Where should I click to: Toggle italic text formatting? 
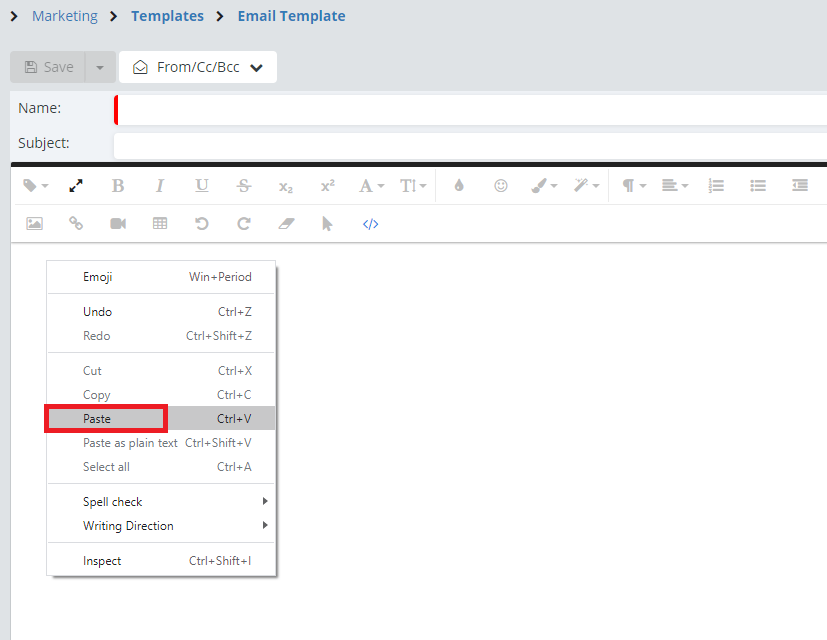(160, 185)
